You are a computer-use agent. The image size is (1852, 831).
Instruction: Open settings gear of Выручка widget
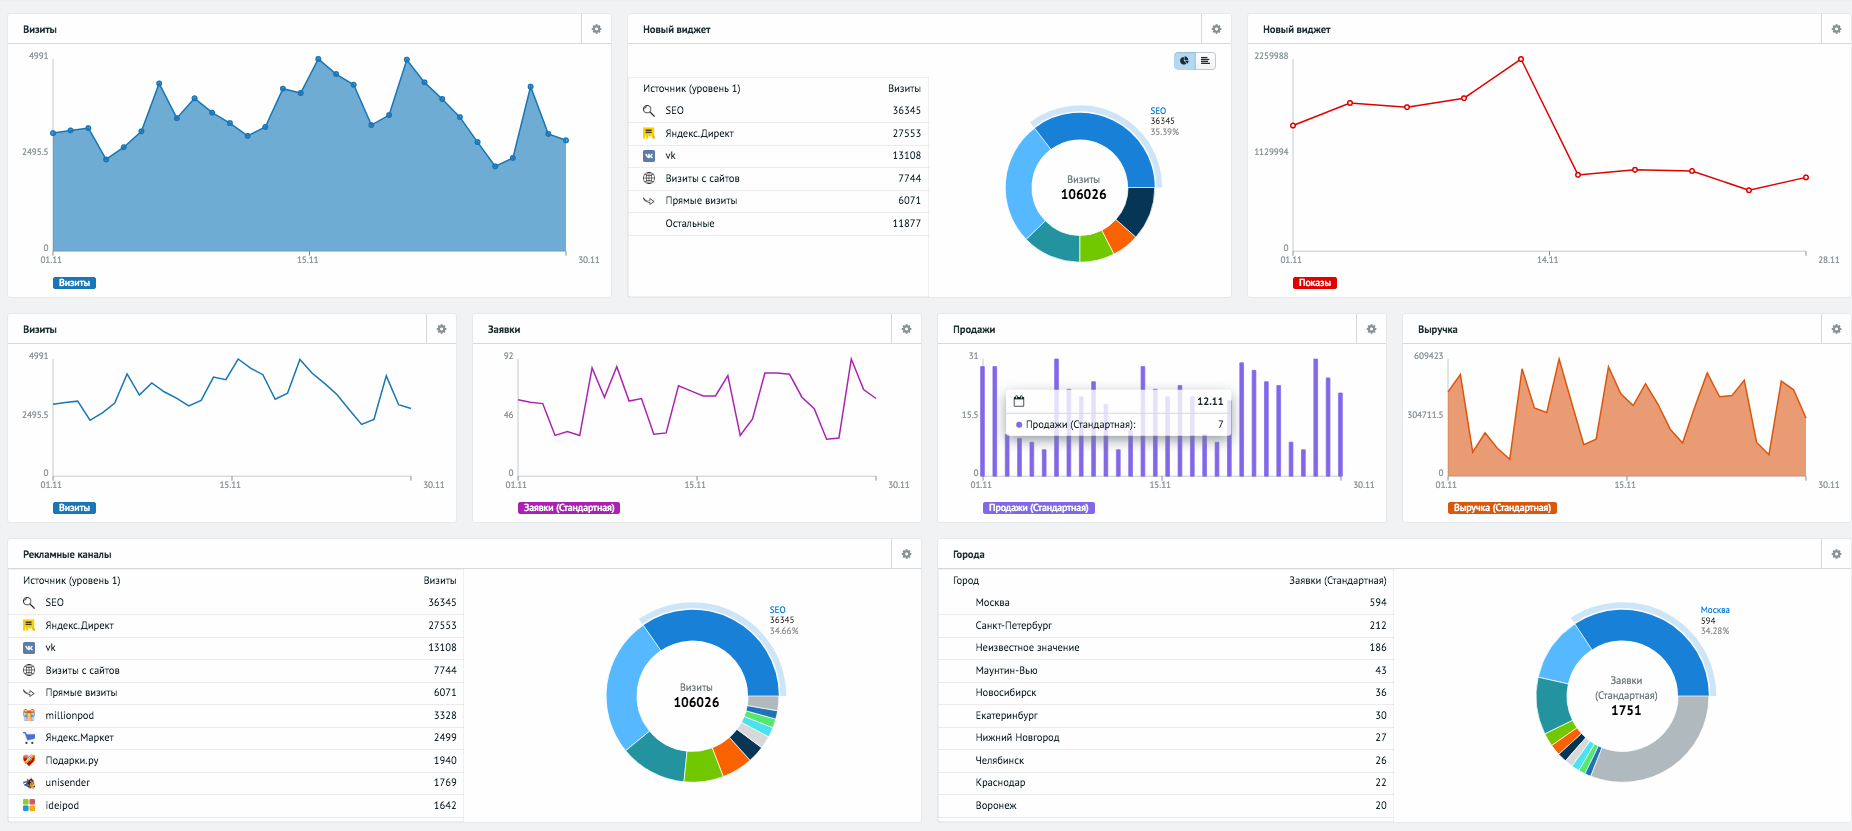(x=1836, y=329)
